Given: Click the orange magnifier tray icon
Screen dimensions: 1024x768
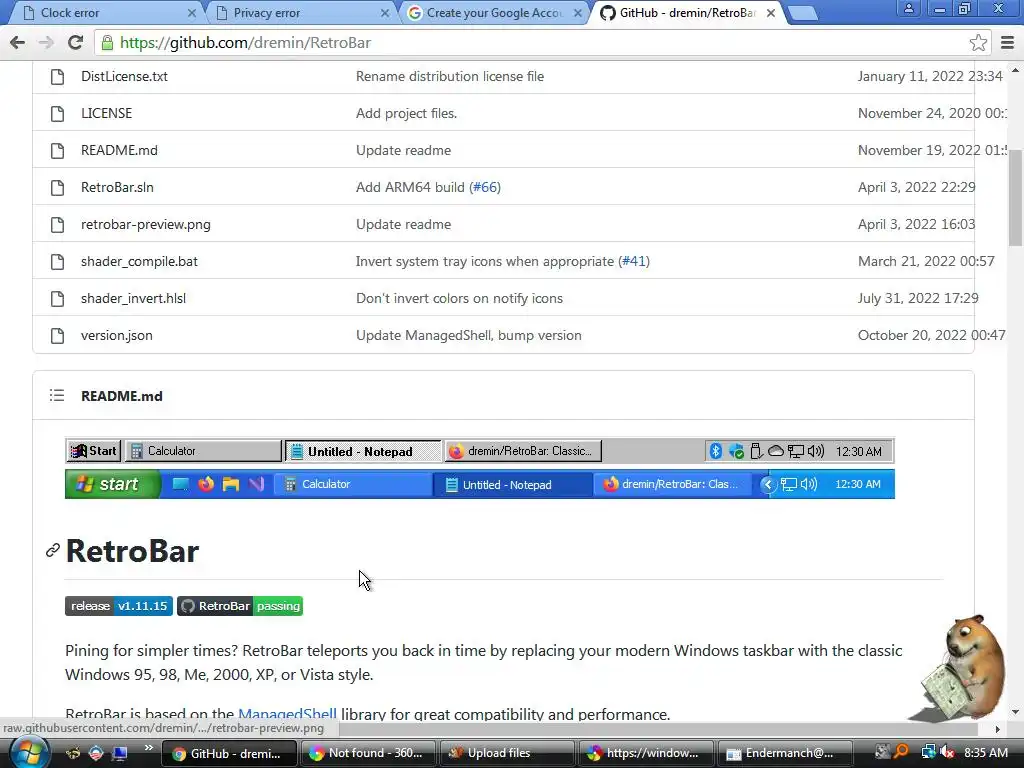Looking at the screenshot, I should [901, 753].
